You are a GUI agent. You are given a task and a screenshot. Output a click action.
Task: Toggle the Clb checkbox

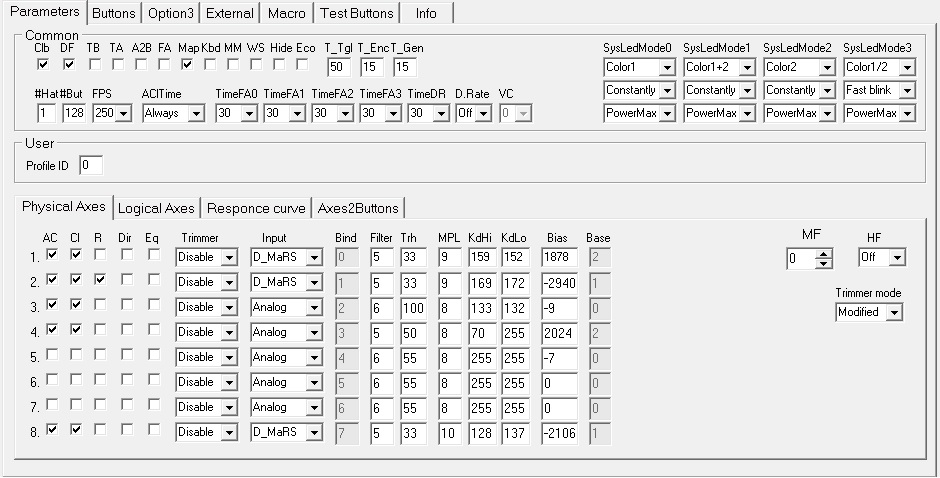click(x=42, y=65)
